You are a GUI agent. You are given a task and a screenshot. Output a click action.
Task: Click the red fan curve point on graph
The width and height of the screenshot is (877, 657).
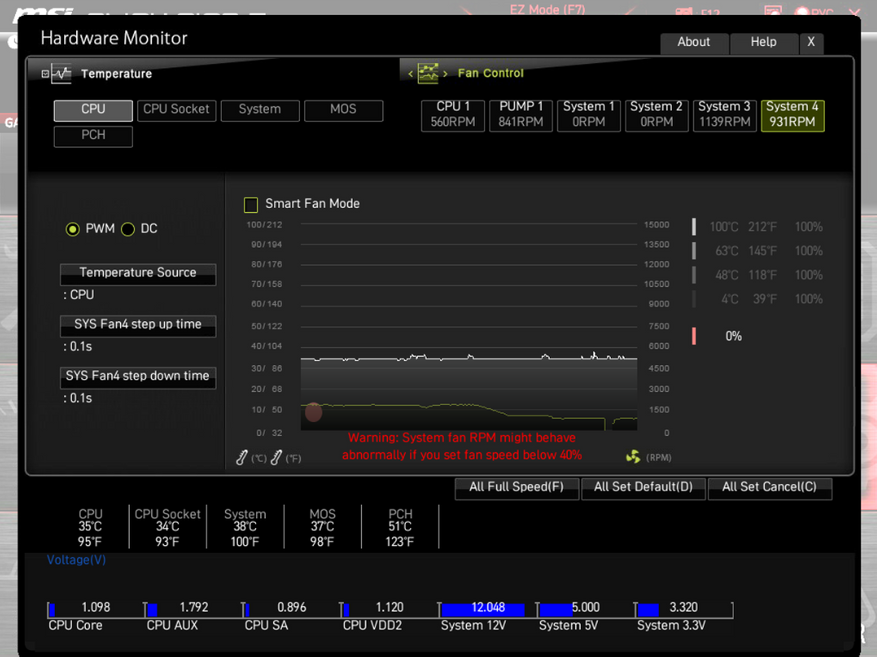[x=313, y=412]
